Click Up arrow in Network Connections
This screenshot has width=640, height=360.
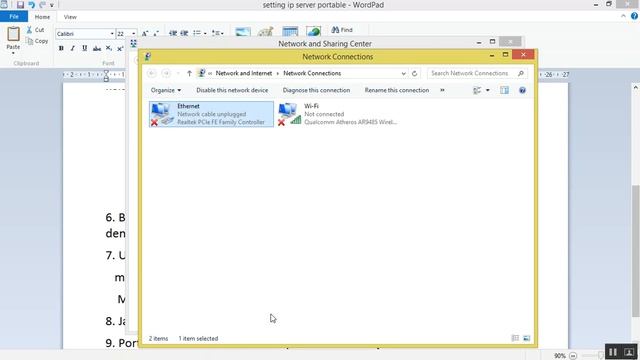(189, 73)
